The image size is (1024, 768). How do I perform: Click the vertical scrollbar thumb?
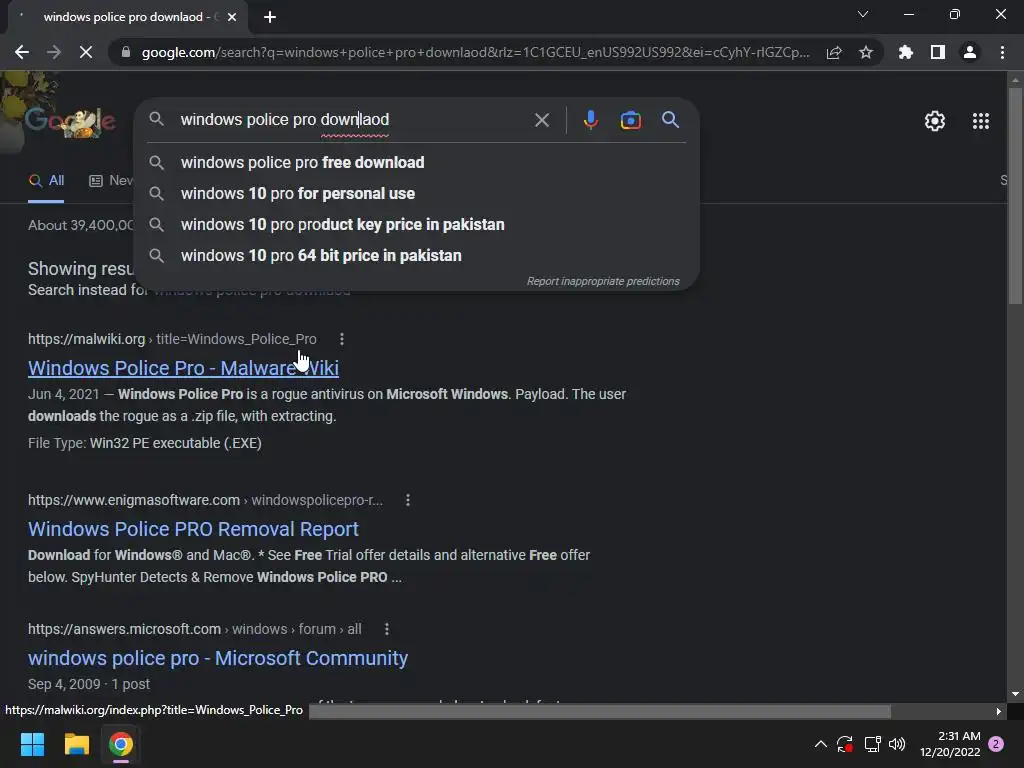click(x=1015, y=196)
